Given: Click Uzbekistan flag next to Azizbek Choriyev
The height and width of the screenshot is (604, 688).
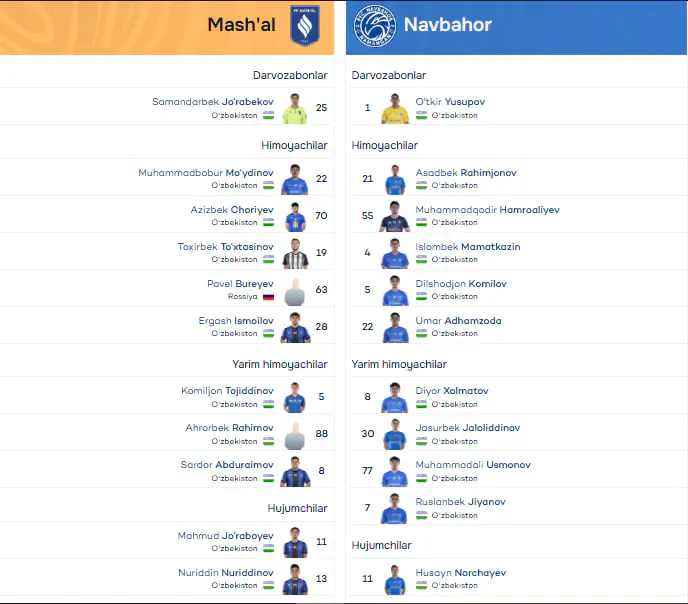Looking at the screenshot, I should point(269,222).
